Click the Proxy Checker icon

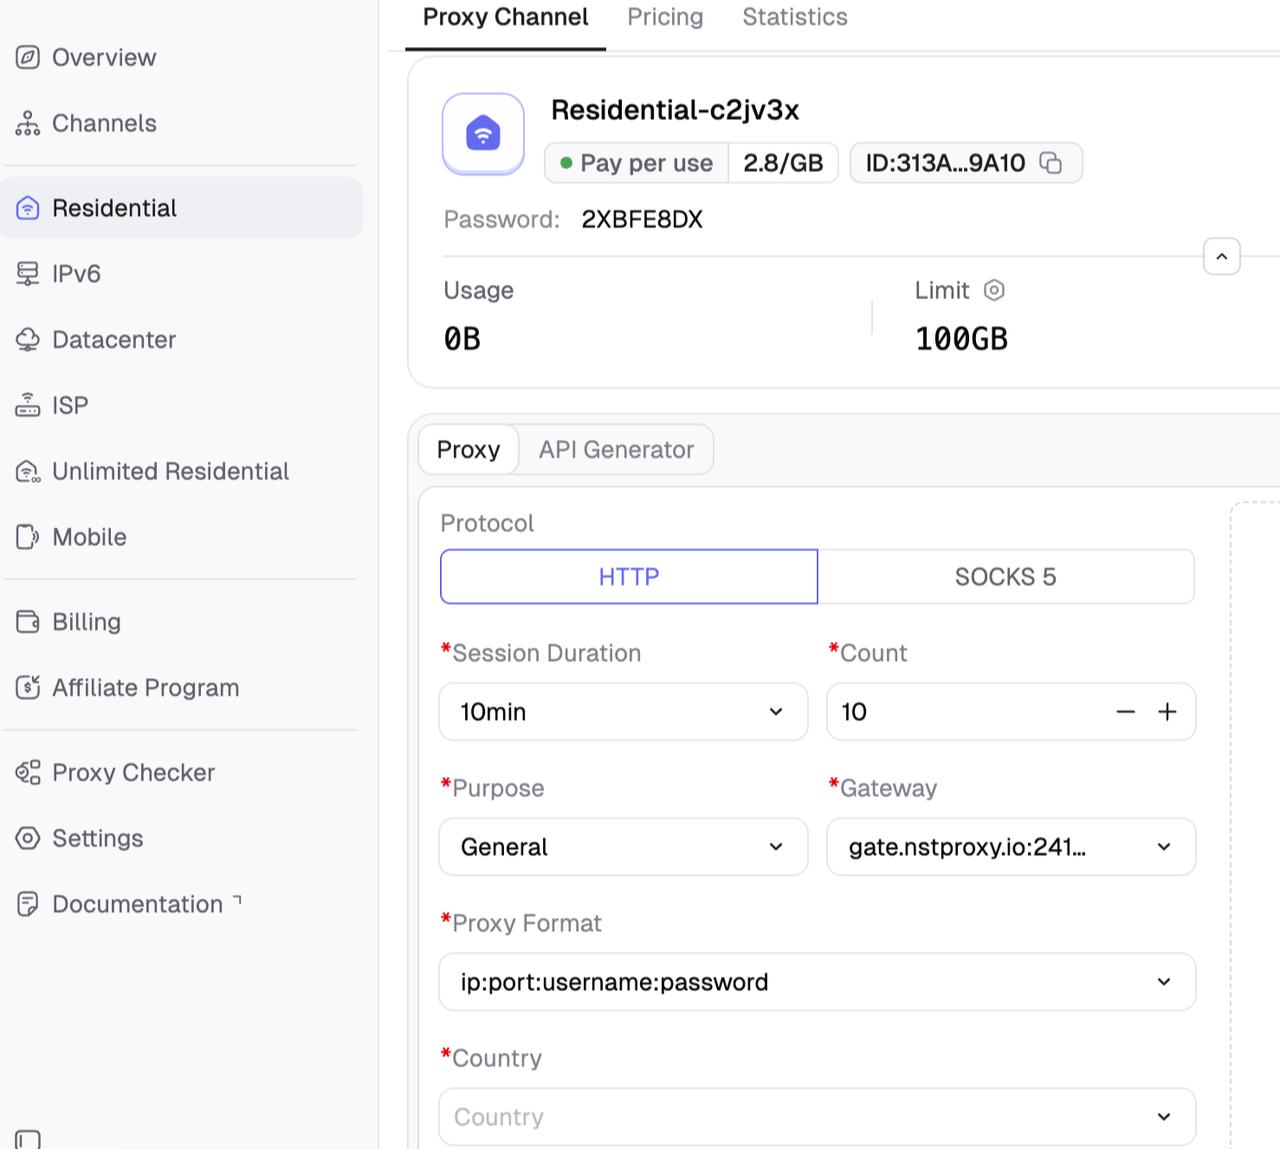28,773
